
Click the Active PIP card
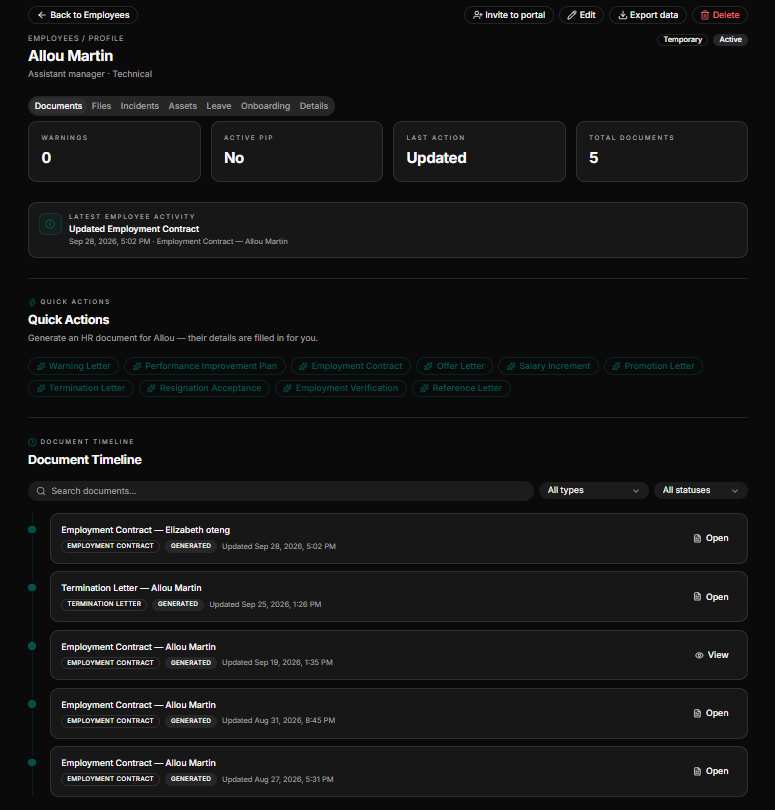click(x=297, y=151)
